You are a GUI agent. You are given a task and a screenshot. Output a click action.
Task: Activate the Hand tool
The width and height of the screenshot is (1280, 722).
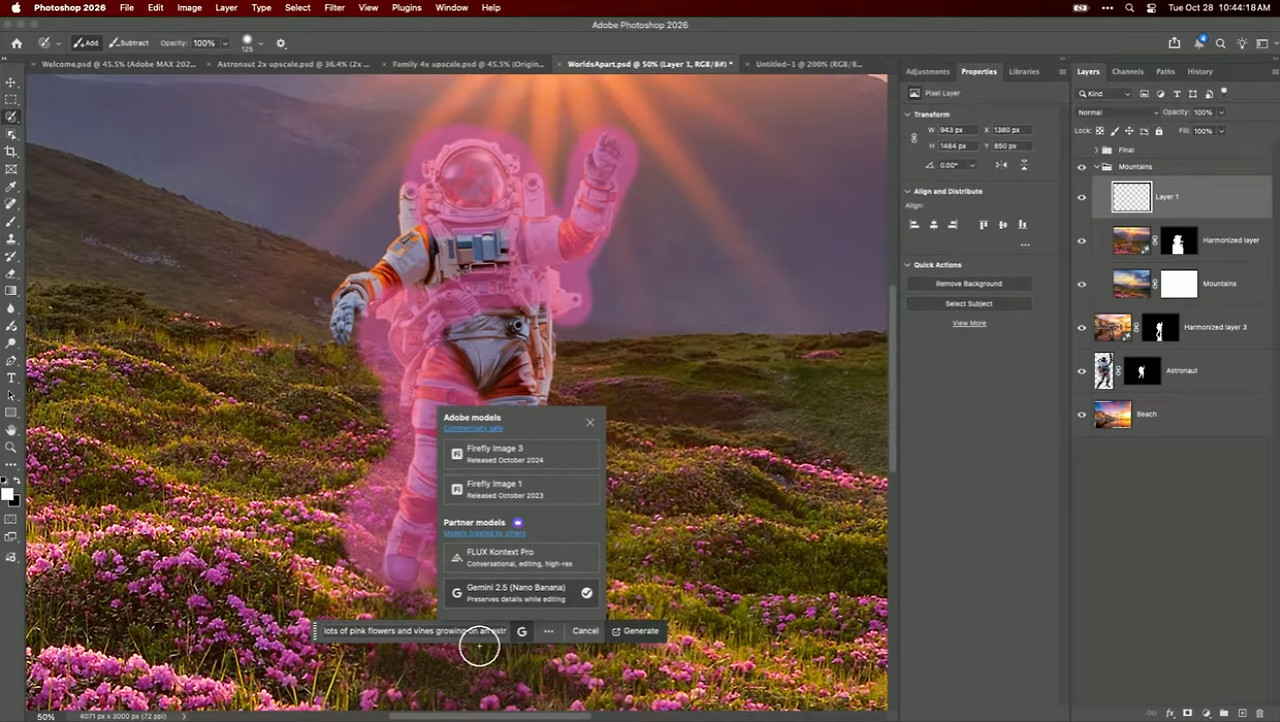(11, 430)
